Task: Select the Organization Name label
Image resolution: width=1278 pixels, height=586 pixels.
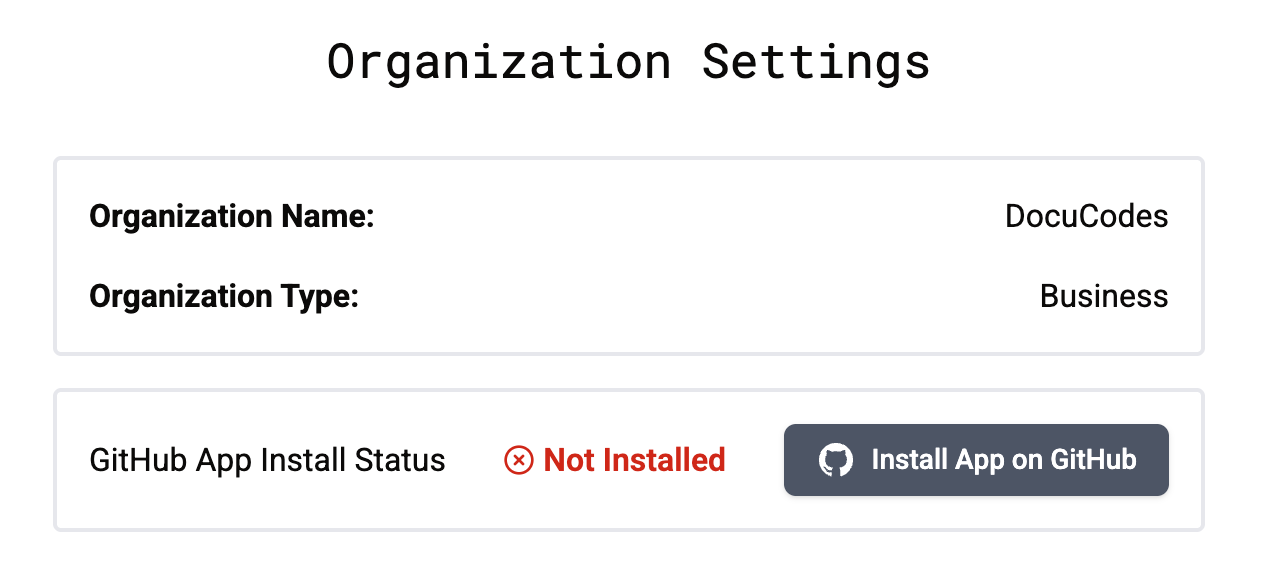Action: pos(231,216)
